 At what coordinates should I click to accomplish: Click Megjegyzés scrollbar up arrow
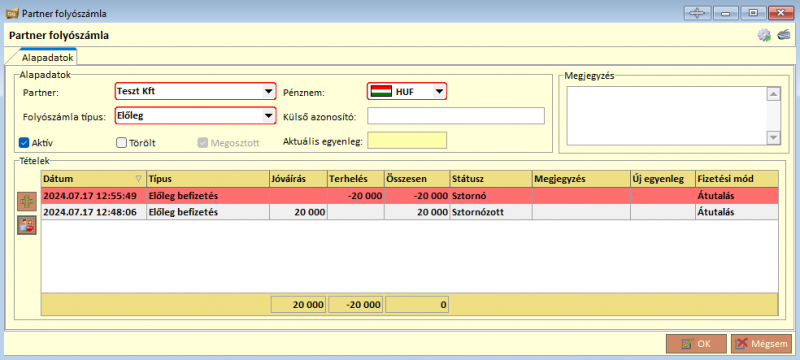[774, 94]
